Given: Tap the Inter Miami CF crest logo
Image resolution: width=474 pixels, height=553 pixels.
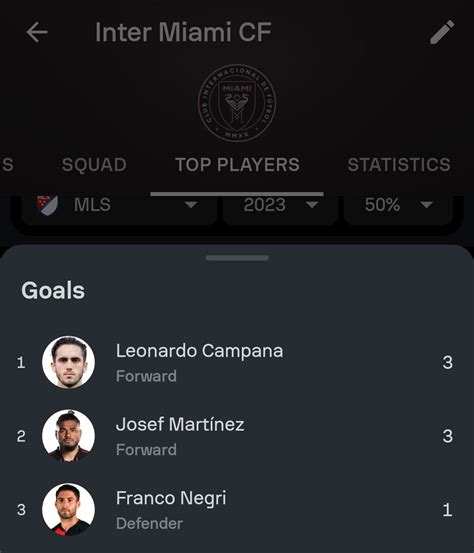Looking at the screenshot, I should [x=237, y=103].
